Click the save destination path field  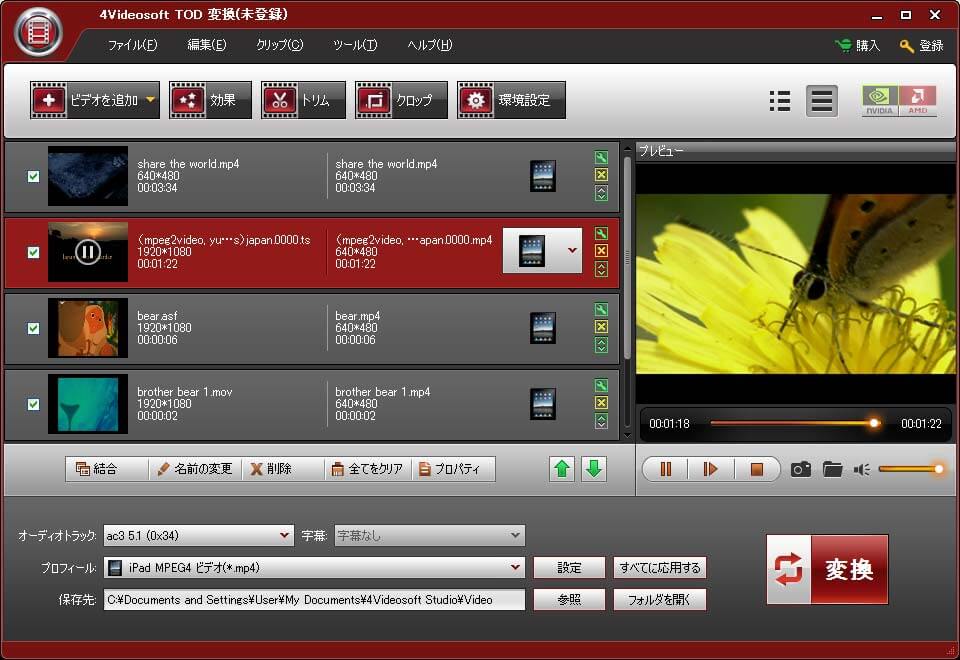click(314, 599)
